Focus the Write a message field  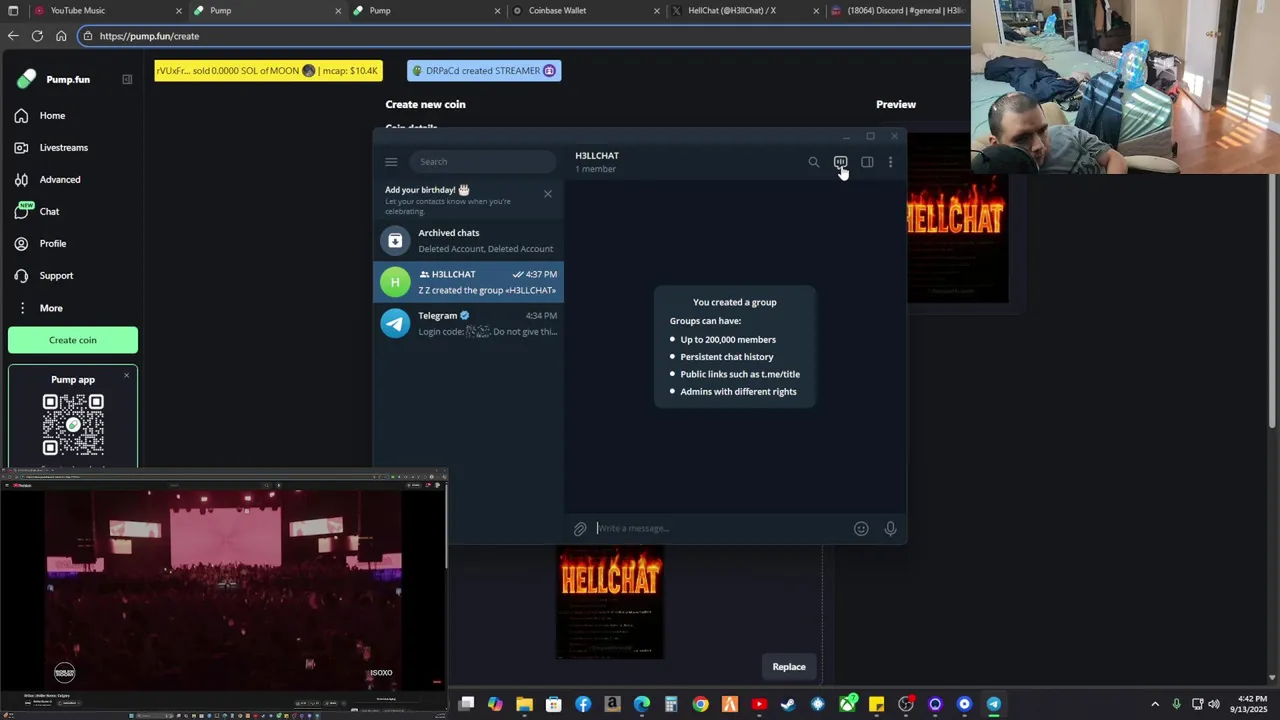click(x=720, y=529)
